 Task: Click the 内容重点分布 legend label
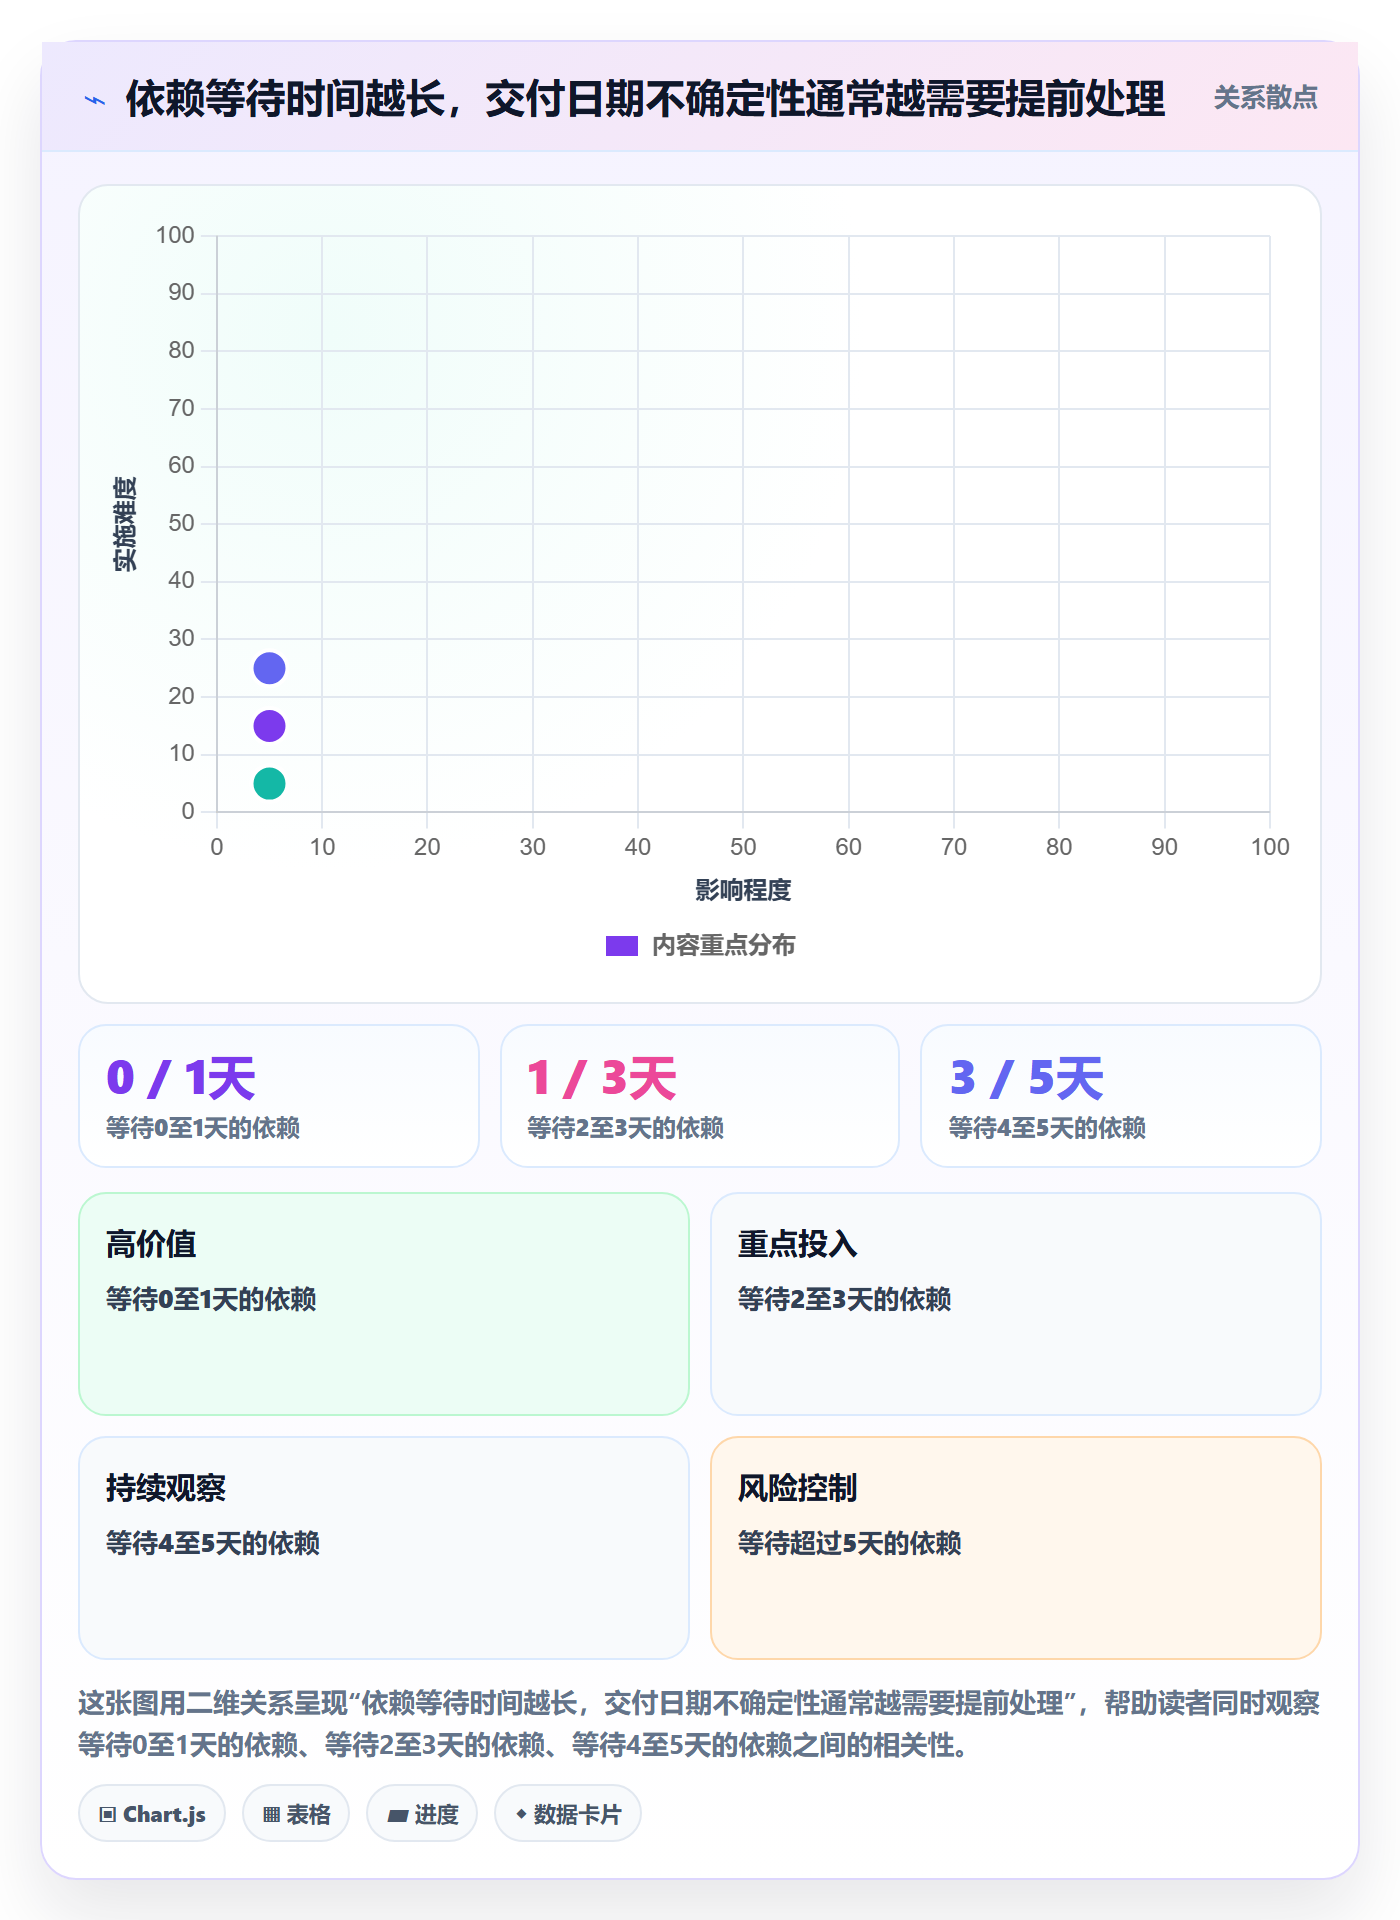723,946
